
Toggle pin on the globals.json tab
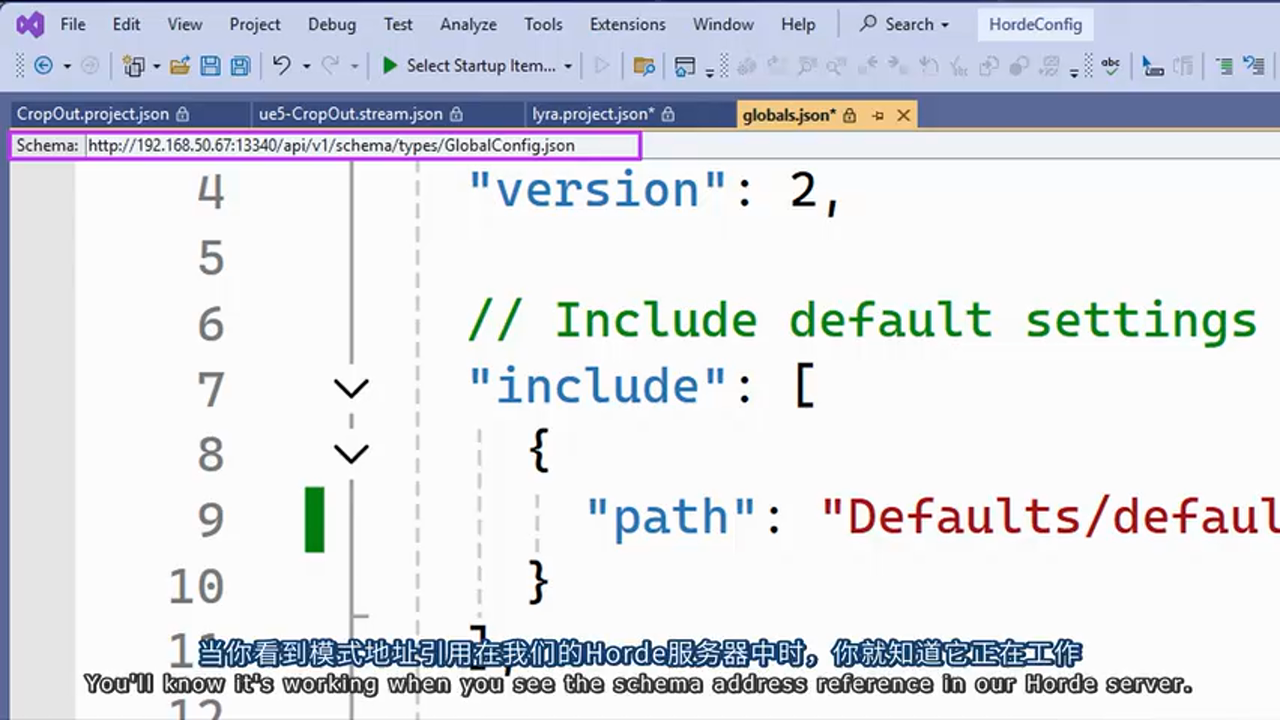pyautogui.click(x=878, y=115)
